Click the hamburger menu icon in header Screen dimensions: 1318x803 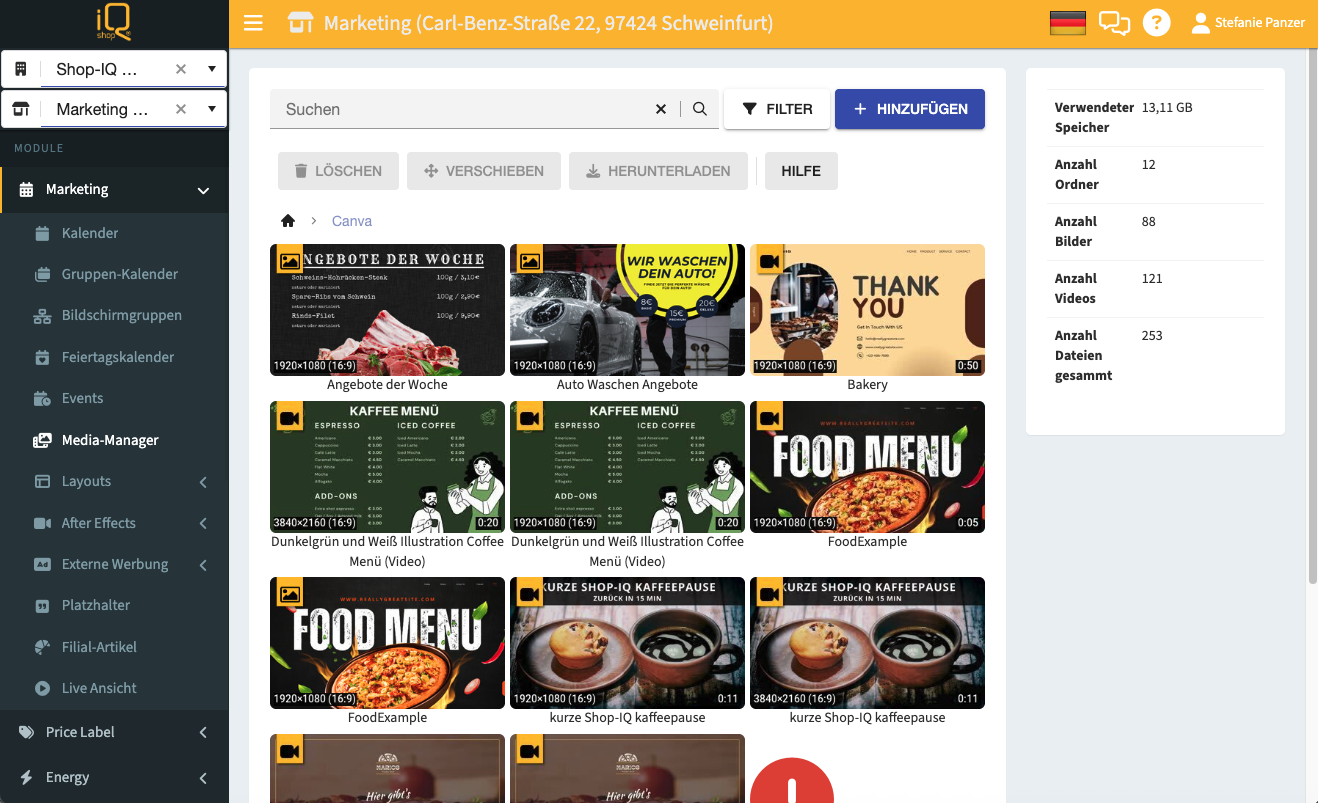tap(253, 23)
